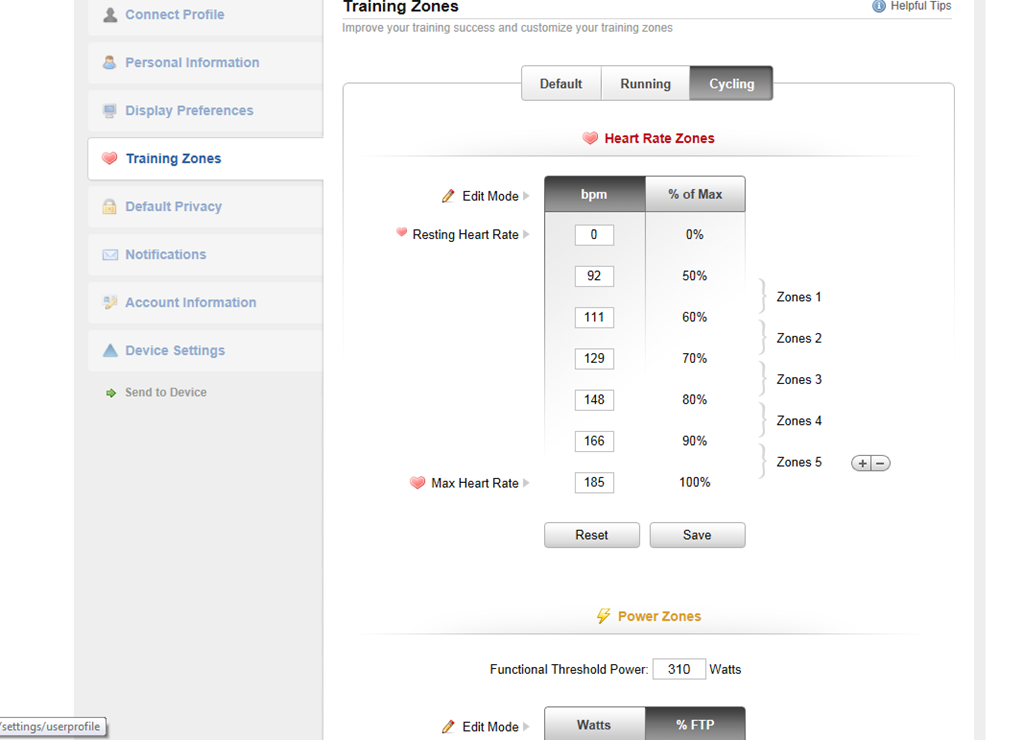Open Account Information settings page
Viewport: 1024px width, 740px height.
[x=205, y=302]
